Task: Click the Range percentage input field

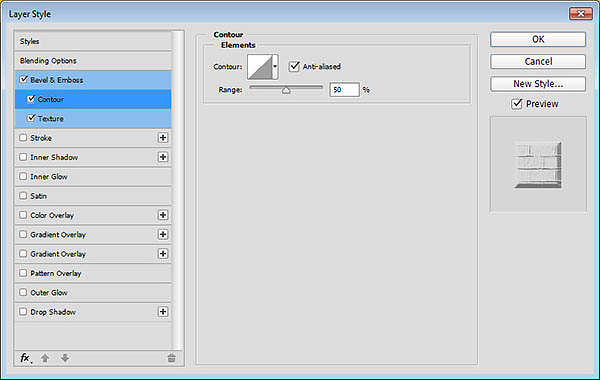Action: click(344, 90)
